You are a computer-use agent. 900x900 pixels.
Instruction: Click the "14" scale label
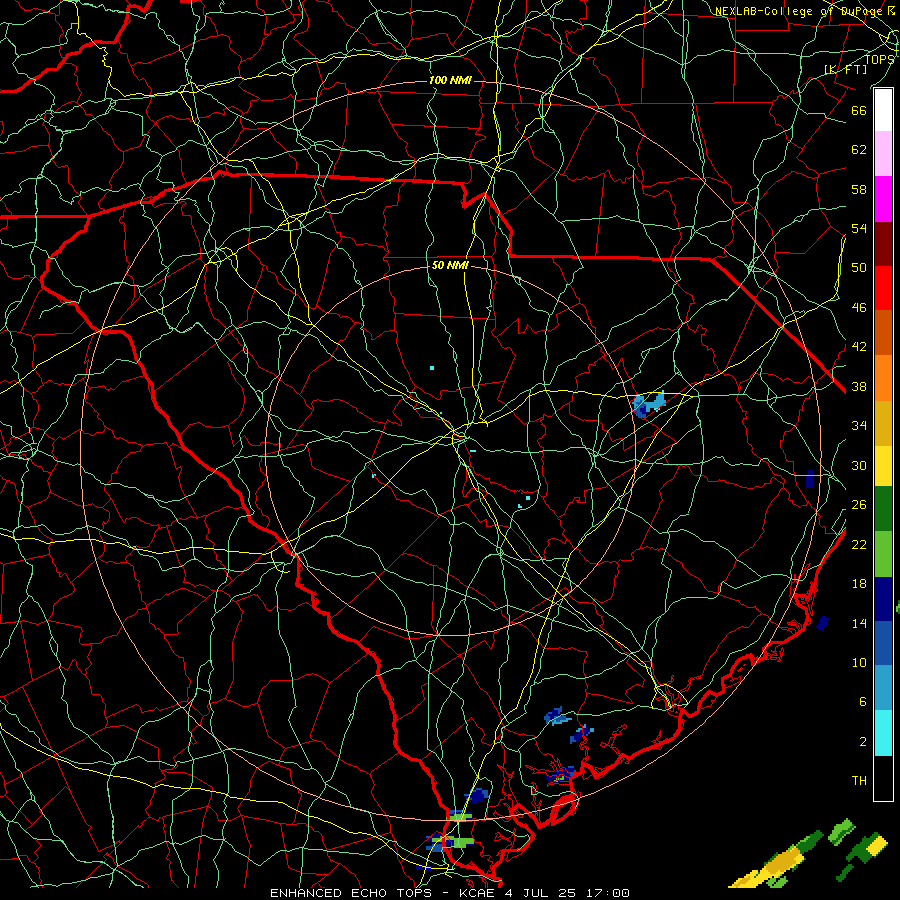coord(859,623)
